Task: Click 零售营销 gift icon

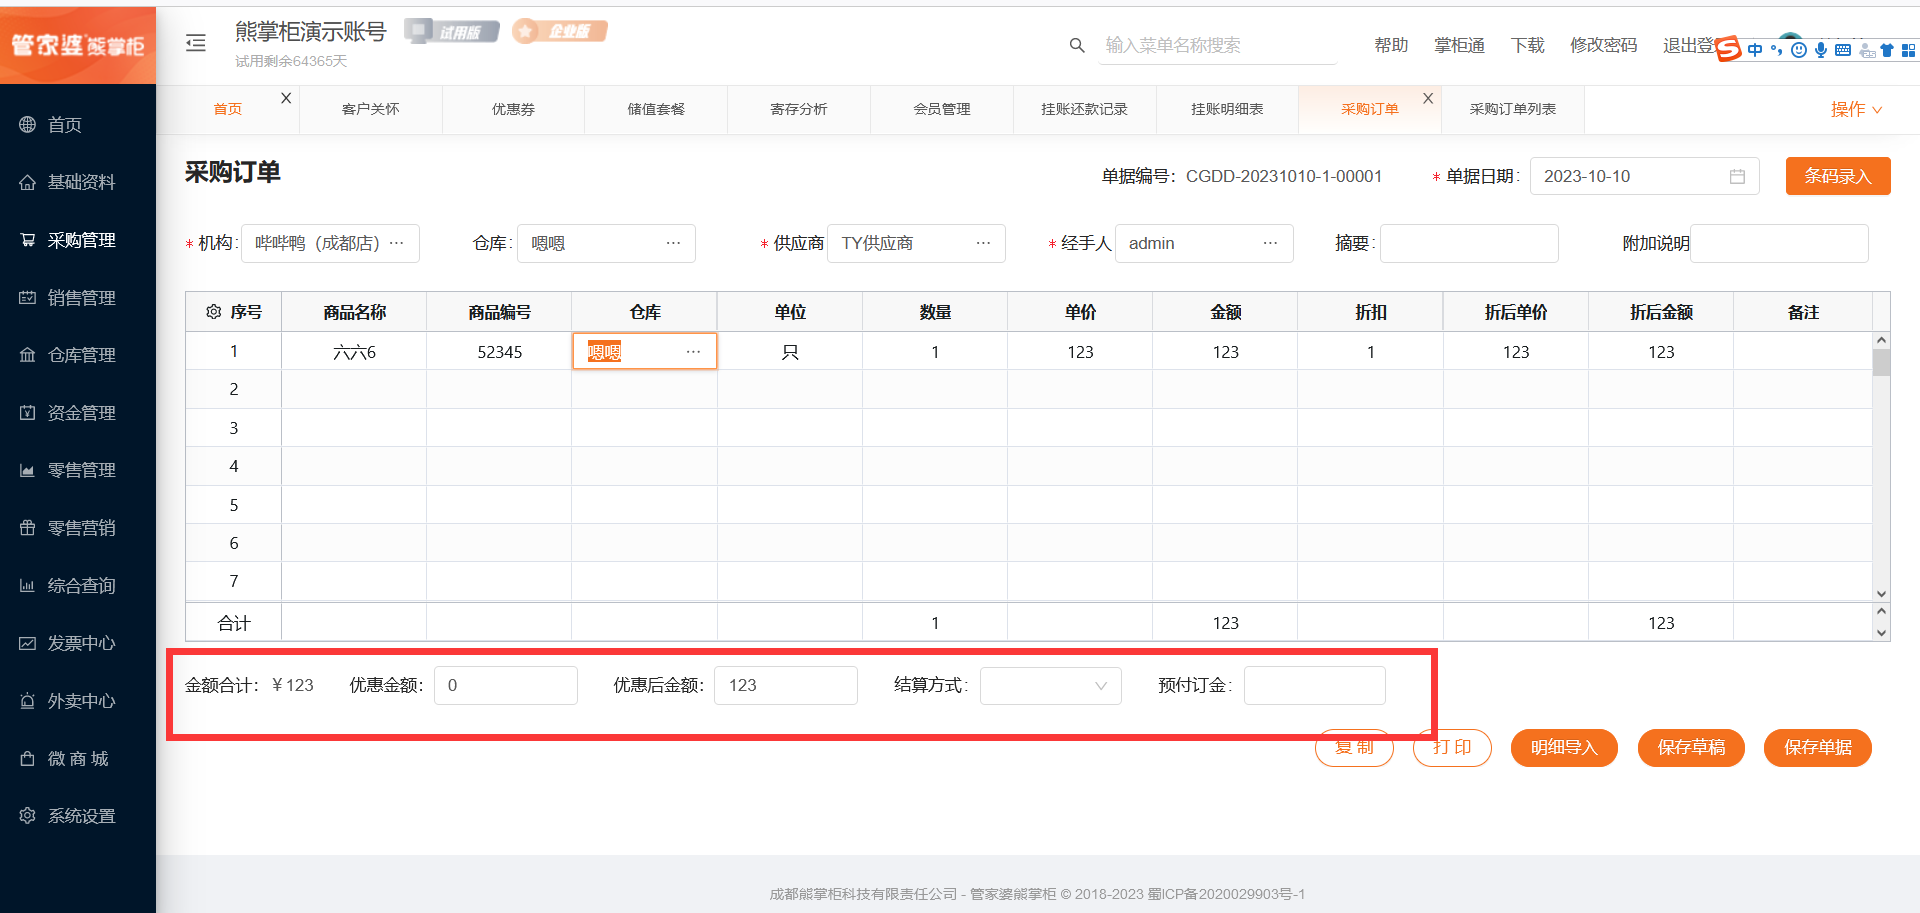Action: coord(28,528)
